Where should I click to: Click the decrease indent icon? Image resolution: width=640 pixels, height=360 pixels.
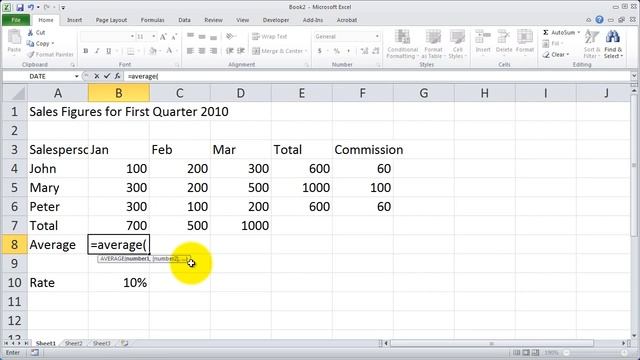point(230,51)
